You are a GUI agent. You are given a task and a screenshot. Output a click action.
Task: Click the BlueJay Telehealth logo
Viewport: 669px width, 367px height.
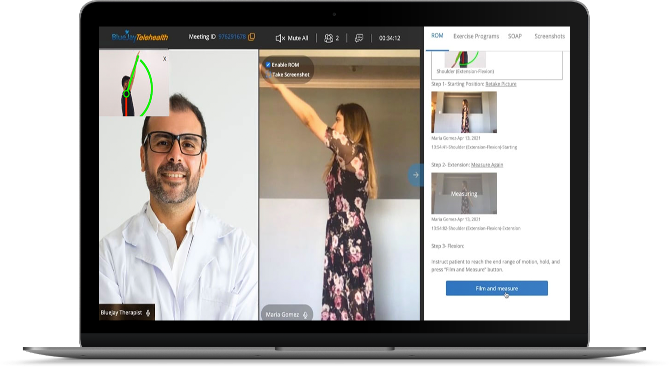pos(140,37)
